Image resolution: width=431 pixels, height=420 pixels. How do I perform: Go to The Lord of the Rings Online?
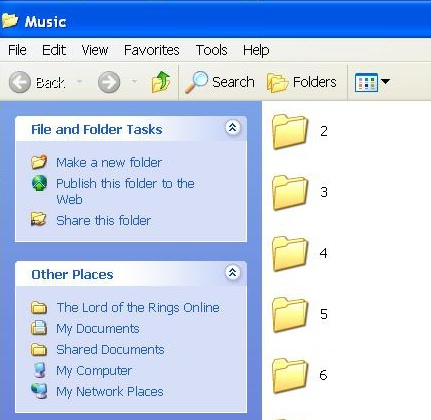(x=138, y=308)
